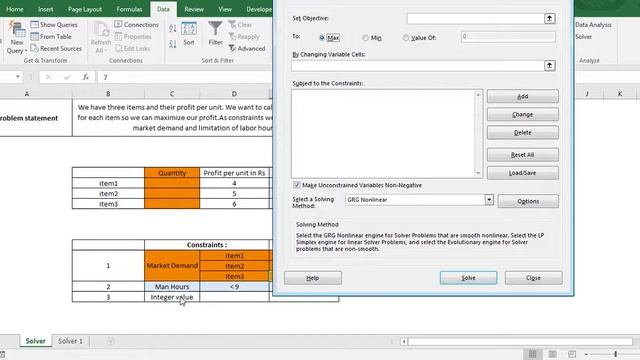Open Recent Sources icon

point(35,48)
